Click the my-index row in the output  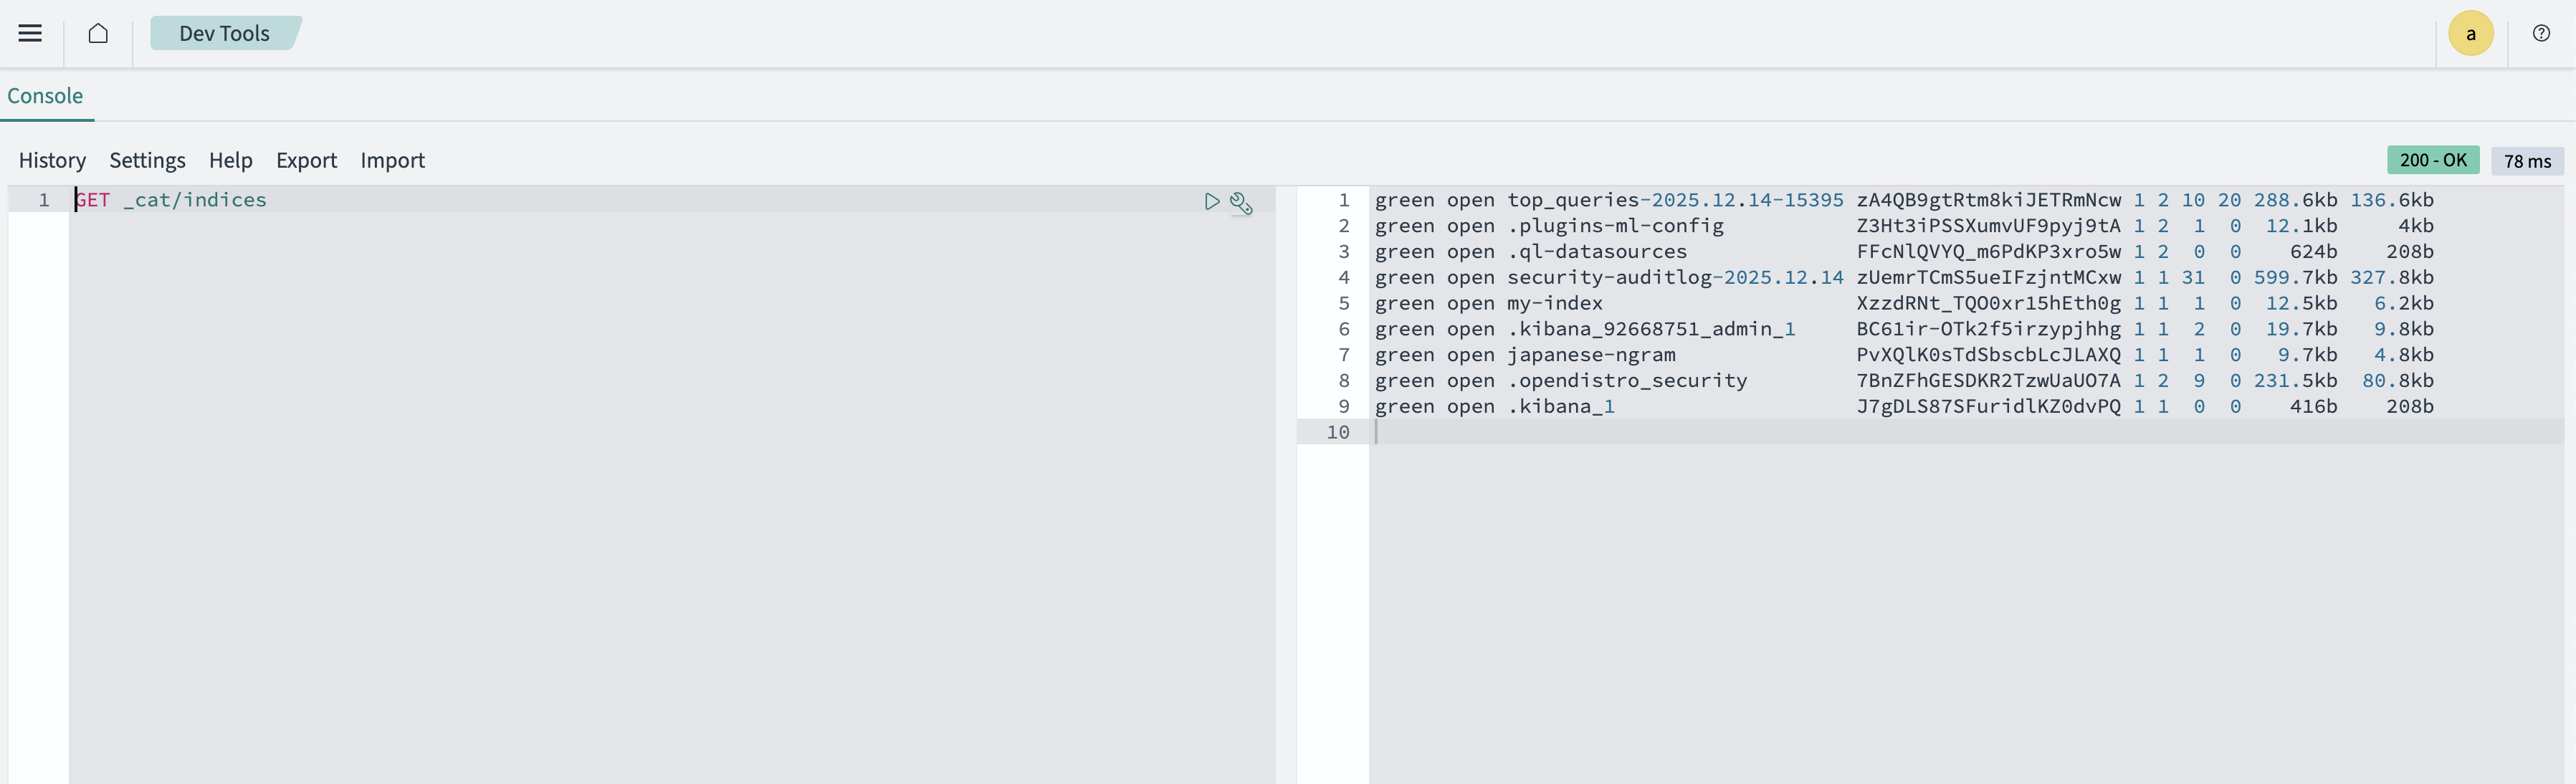[1554, 303]
